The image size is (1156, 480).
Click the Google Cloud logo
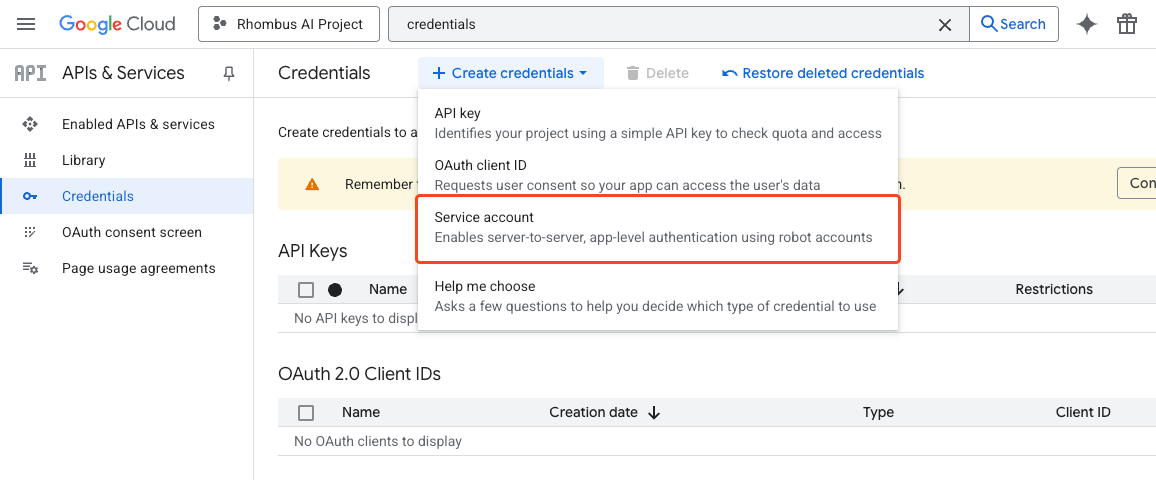click(117, 24)
